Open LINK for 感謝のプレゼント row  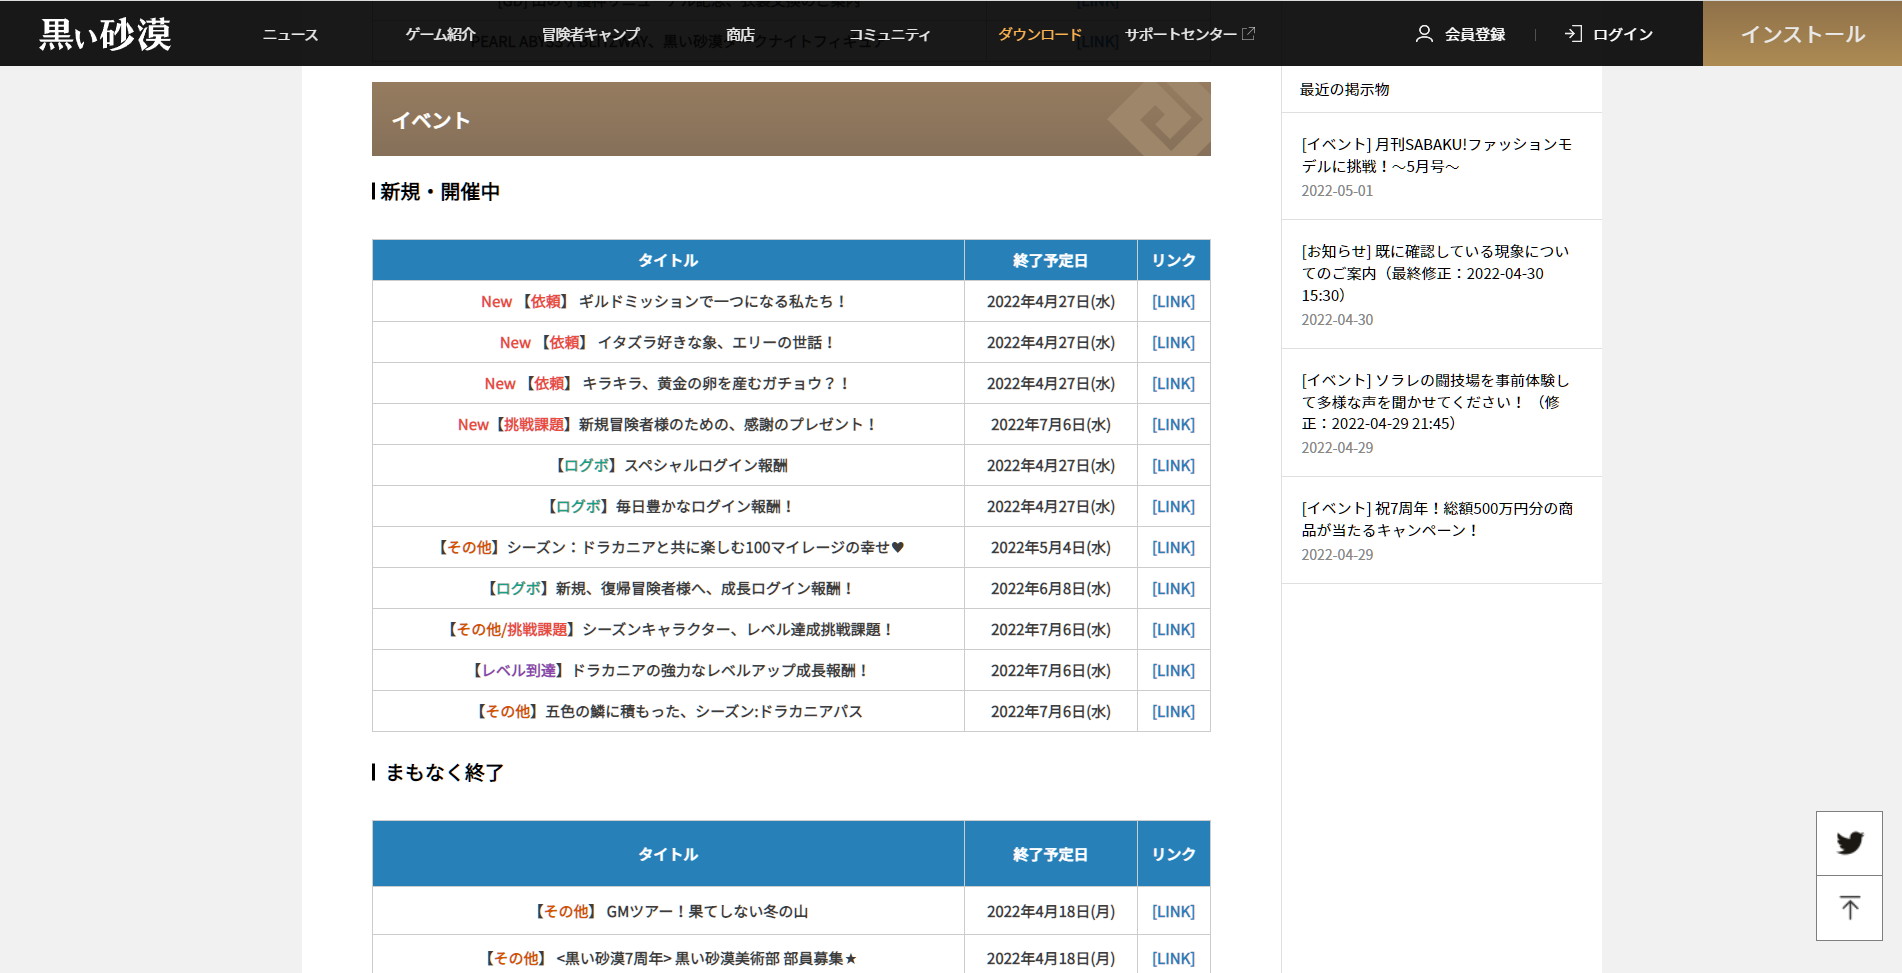pyautogui.click(x=1173, y=424)
